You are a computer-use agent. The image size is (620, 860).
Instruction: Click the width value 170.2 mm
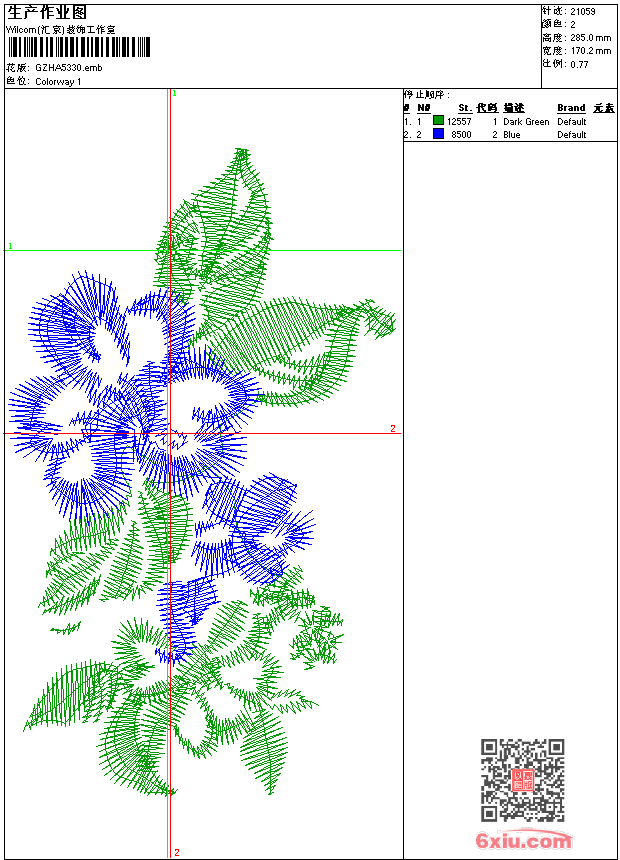[x=590, y=50]
